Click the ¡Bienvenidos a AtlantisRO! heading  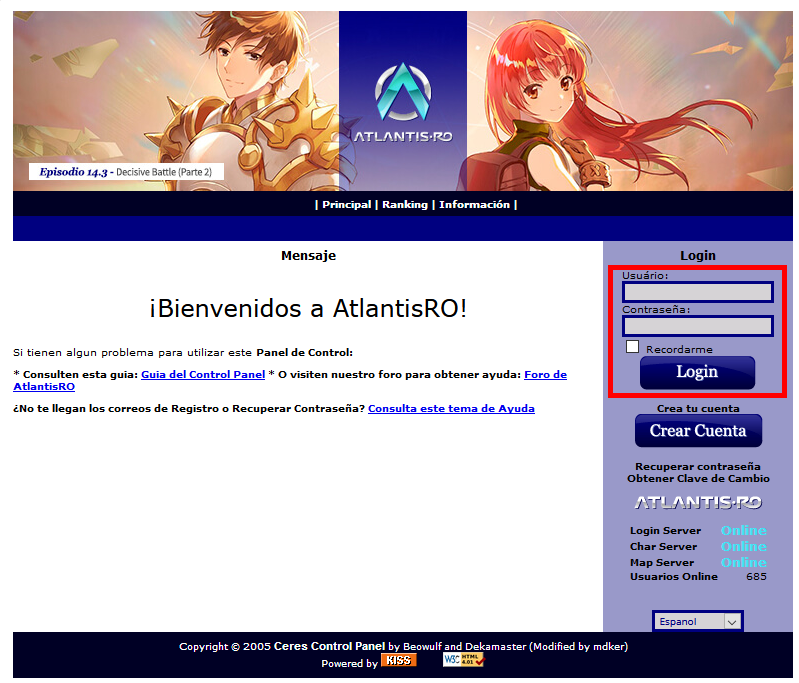(308, 308)
